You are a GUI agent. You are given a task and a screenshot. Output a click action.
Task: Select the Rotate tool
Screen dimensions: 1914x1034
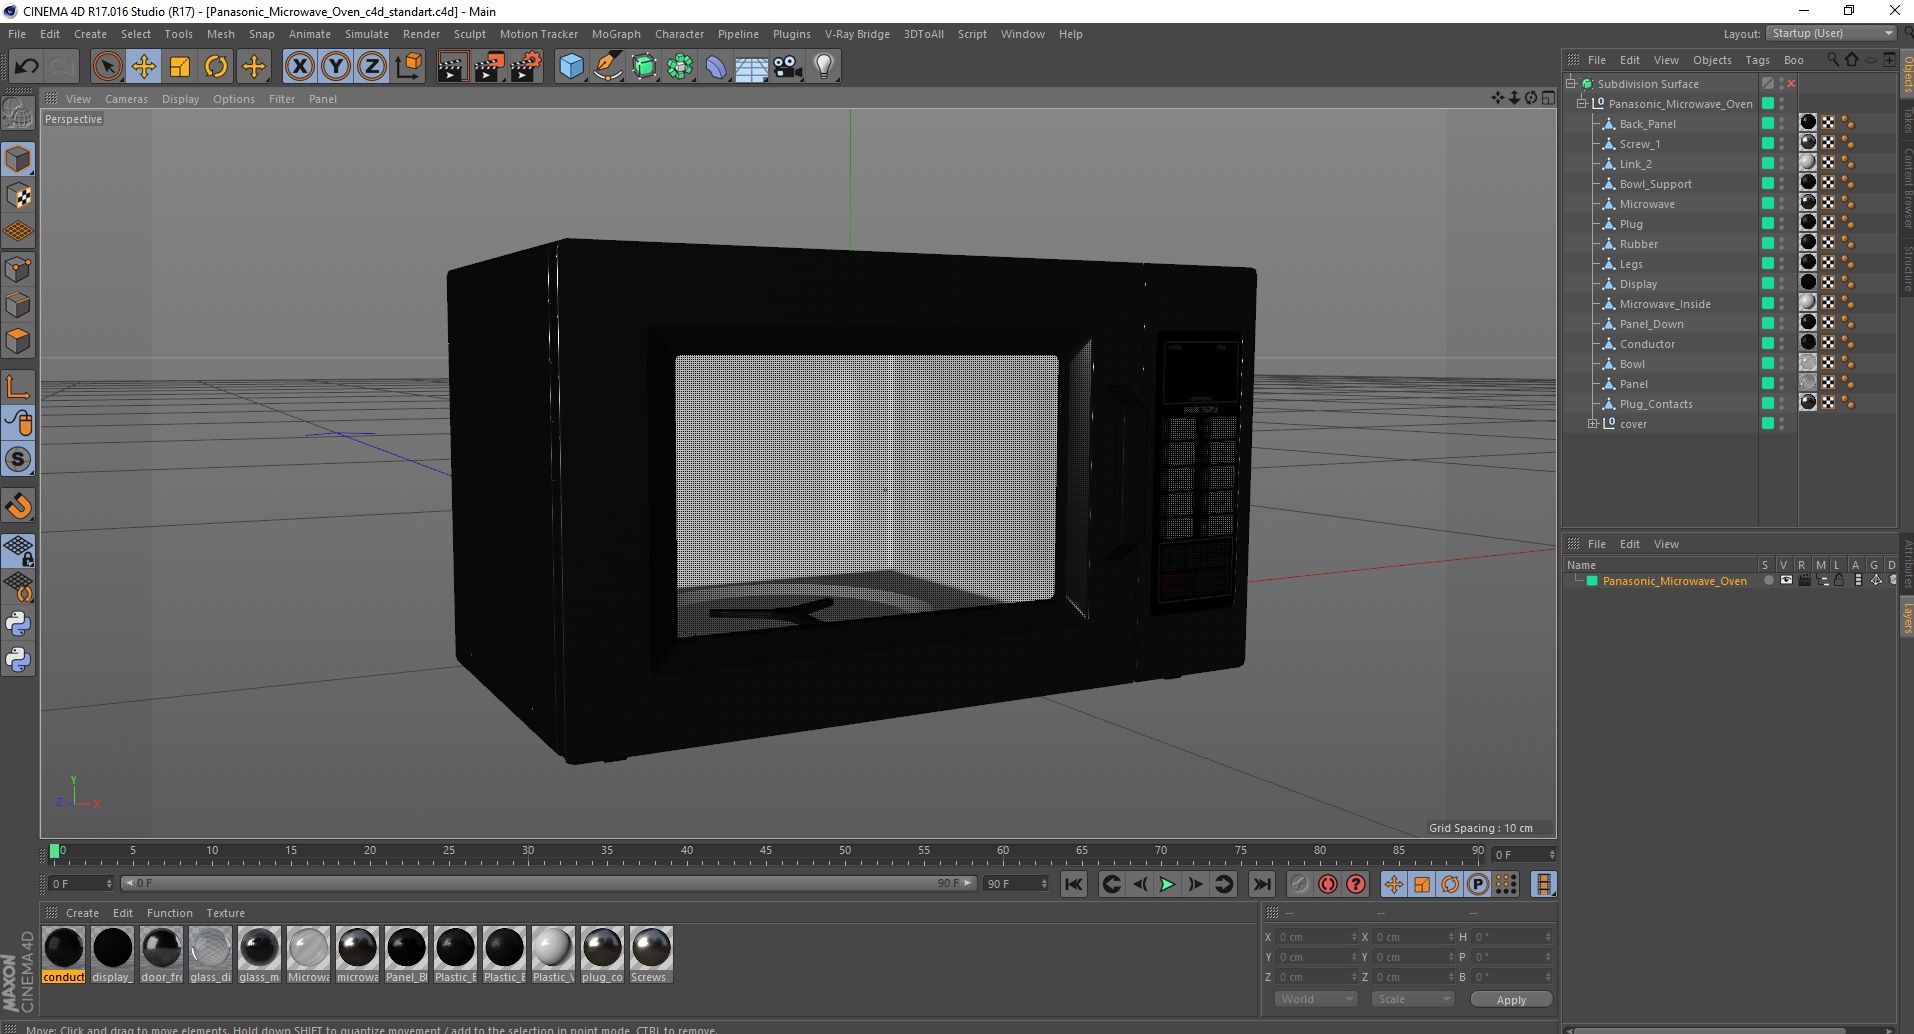216,67
